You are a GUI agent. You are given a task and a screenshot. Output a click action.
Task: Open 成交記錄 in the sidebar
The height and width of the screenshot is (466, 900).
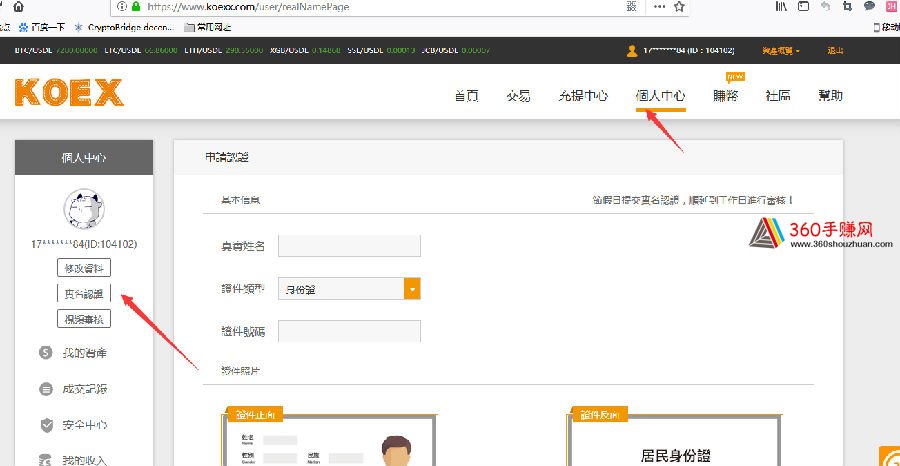coord(84,389)
